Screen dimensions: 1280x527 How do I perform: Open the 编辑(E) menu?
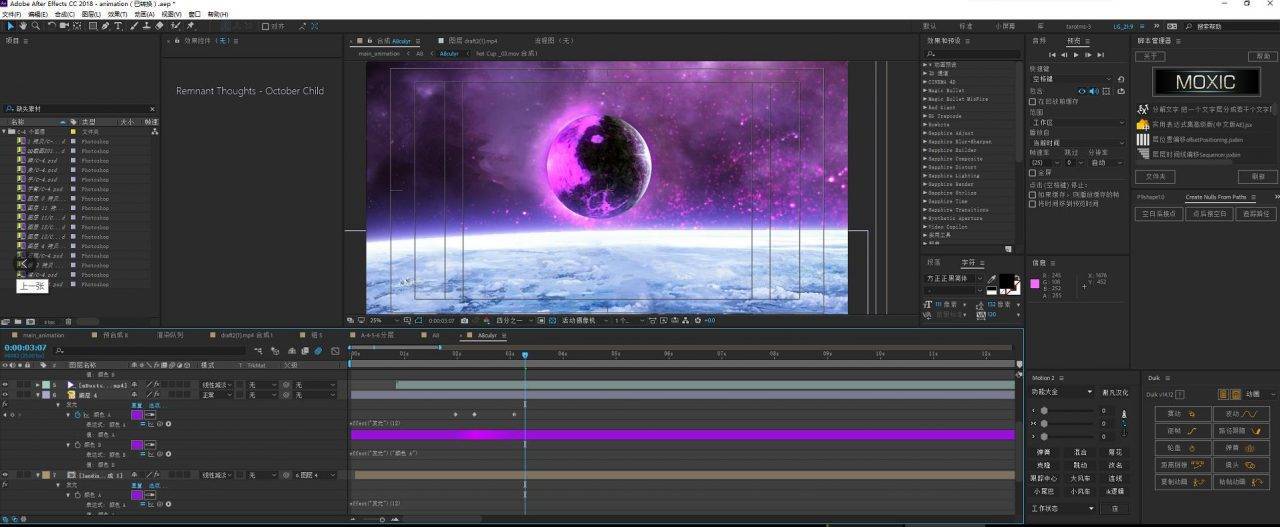[x=38, y=14]
